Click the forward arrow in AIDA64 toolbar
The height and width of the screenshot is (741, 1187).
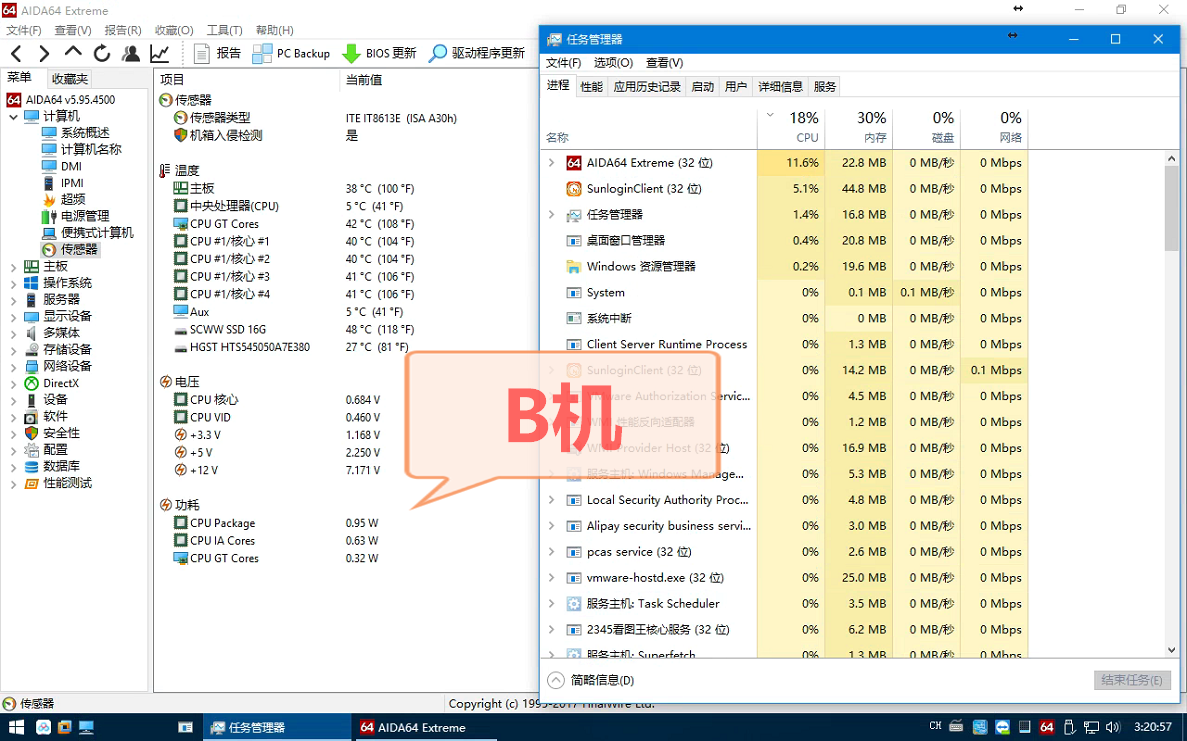click(44, 53)
